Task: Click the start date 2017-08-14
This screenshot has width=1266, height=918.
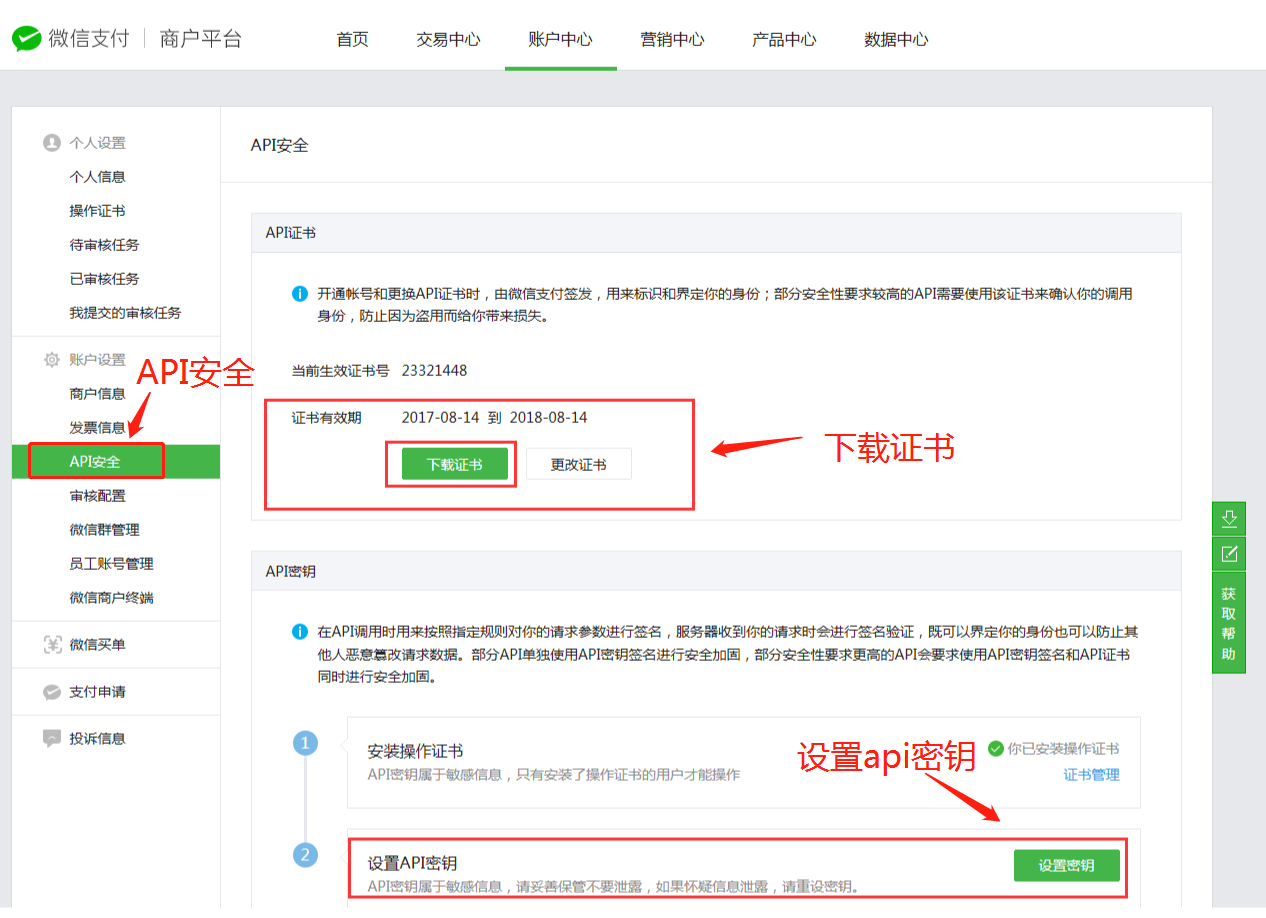Action: click(x=441, y=418)
